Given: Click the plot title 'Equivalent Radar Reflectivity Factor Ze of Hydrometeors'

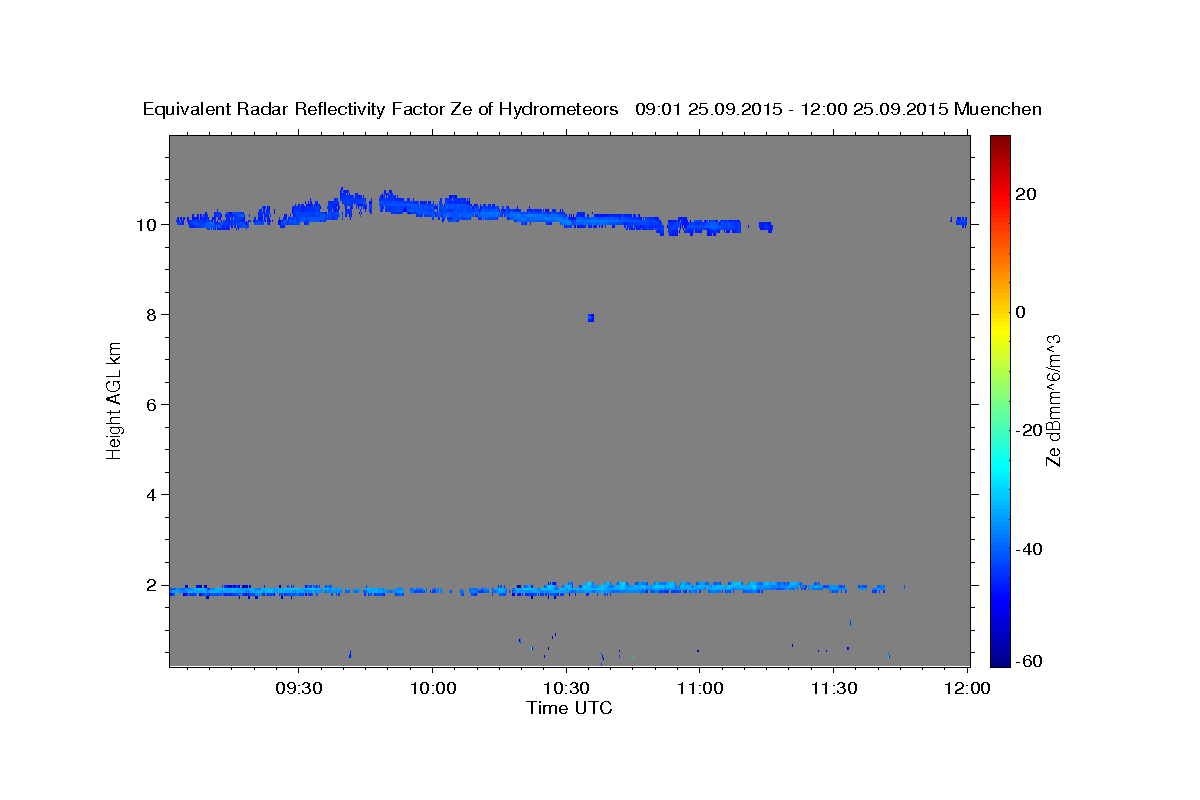Looking at the screenshot, I should click(381, 109).
